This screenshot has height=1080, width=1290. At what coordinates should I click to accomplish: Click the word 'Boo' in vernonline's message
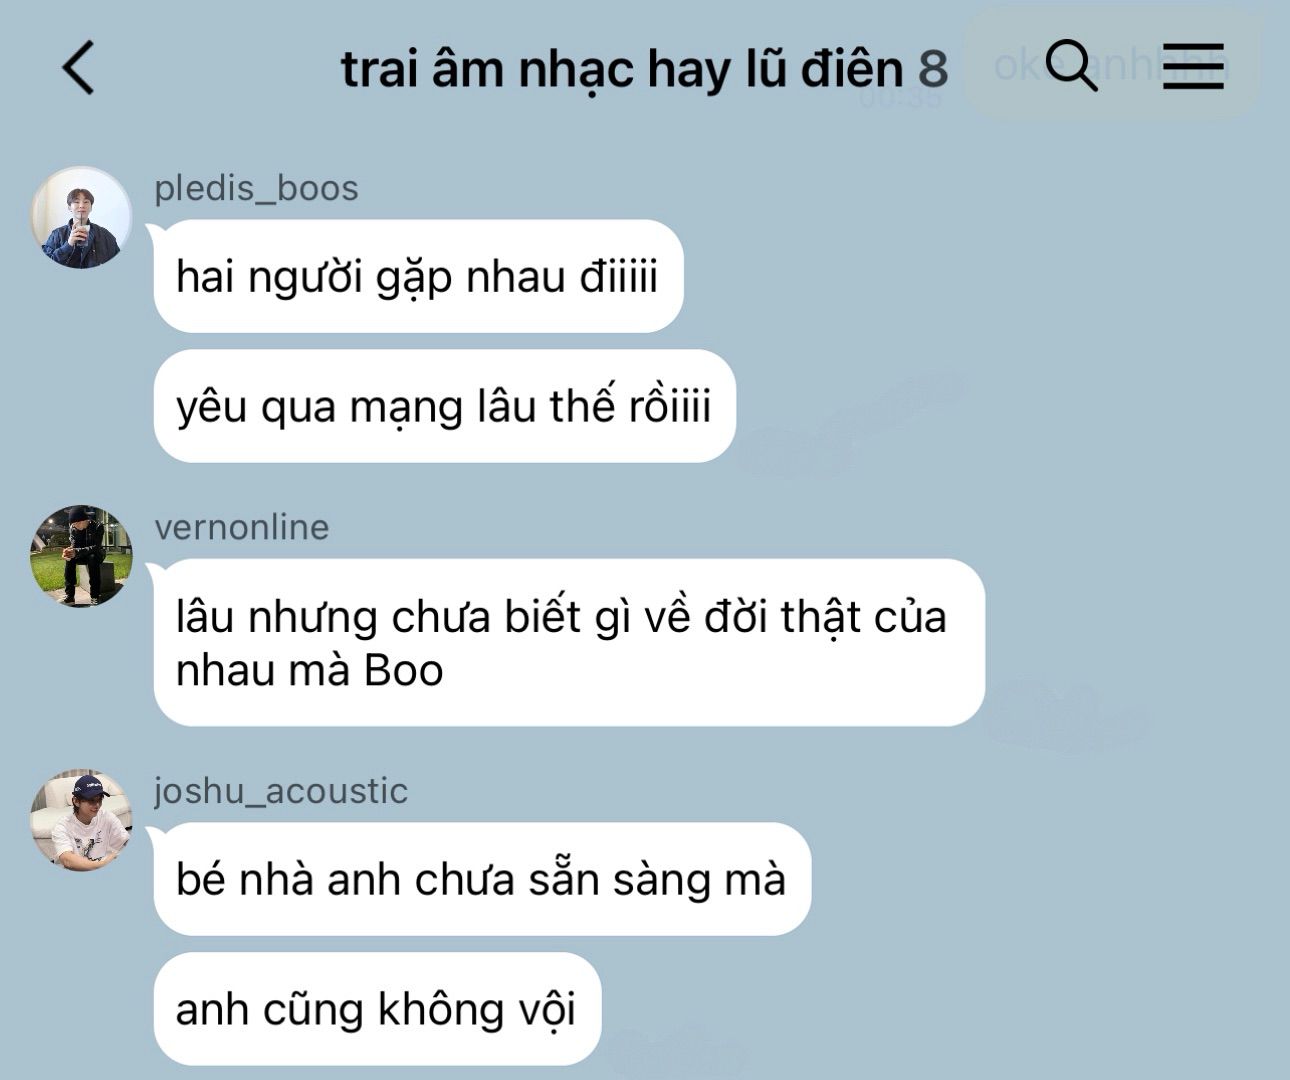click(403, 670)
